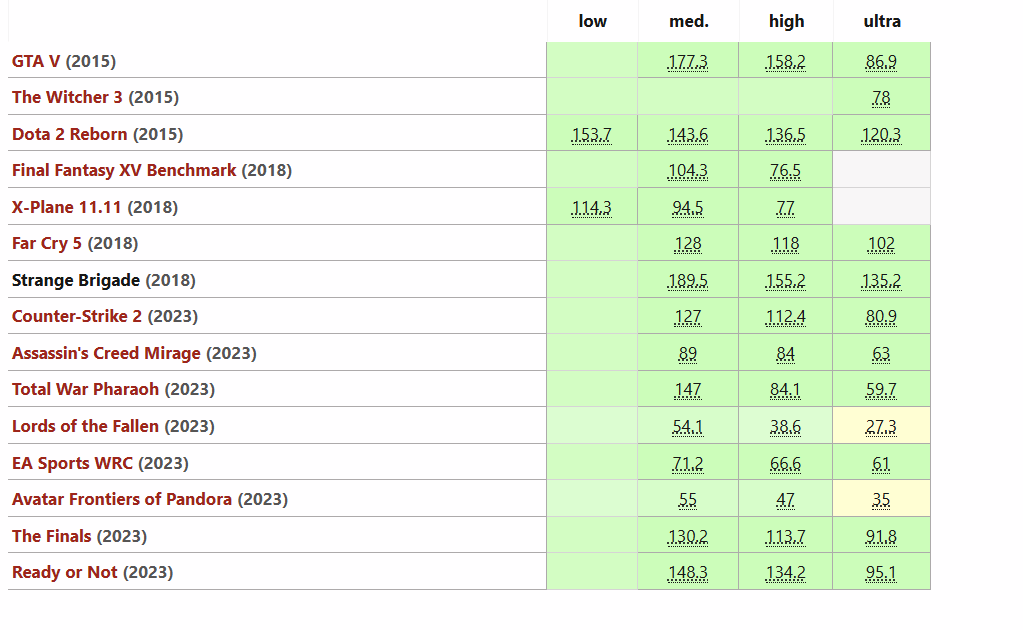
Task: Open Final Fantasy XV Benchmark link
Action: click(x=124, y=170)
